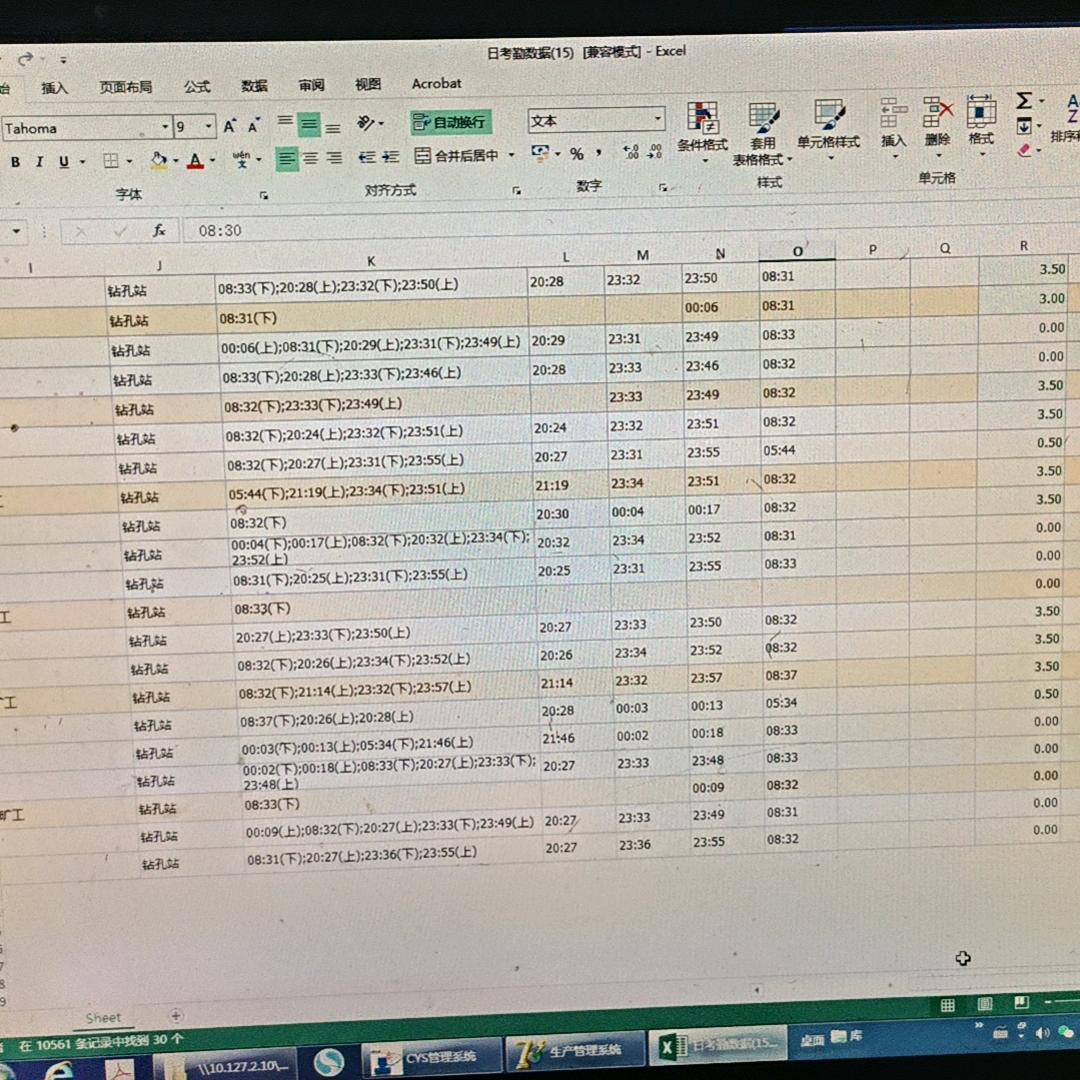Toggle wrap text (自动换行)
This screenshot has width=1080, height=1080.
point(450,122)
